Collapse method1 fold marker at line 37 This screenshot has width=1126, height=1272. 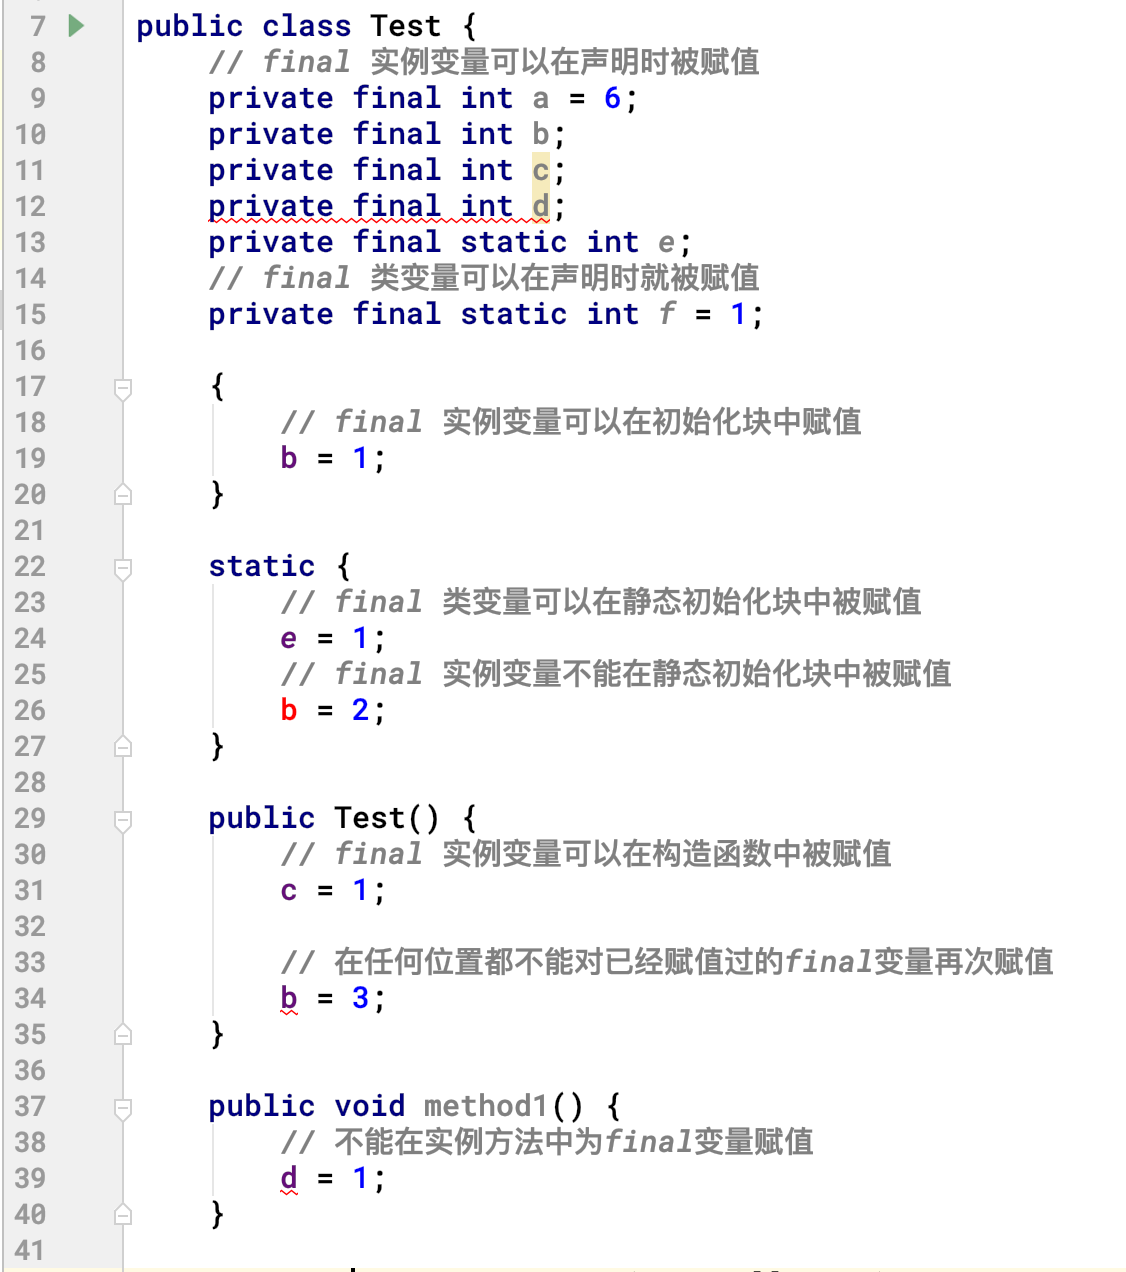click(x=123, y=1108)
